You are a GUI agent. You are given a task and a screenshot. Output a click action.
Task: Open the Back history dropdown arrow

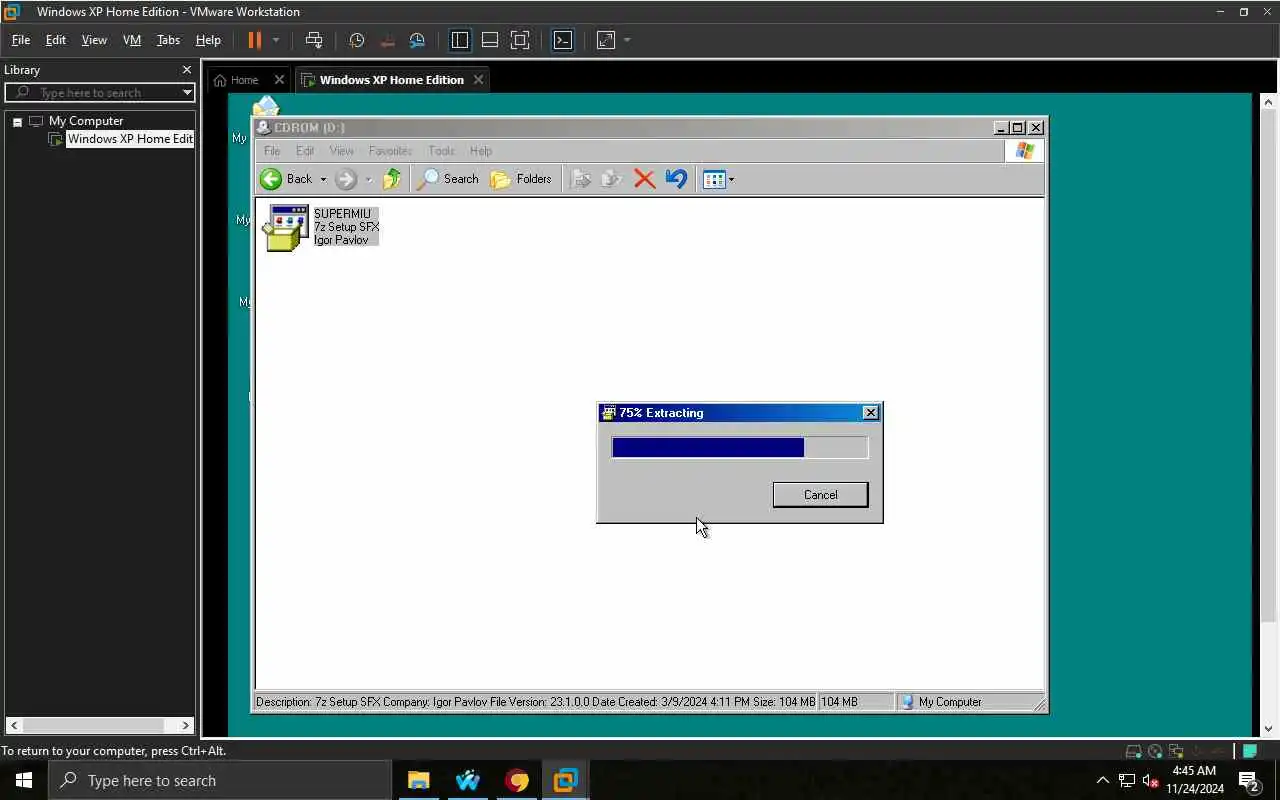(323, 179)
